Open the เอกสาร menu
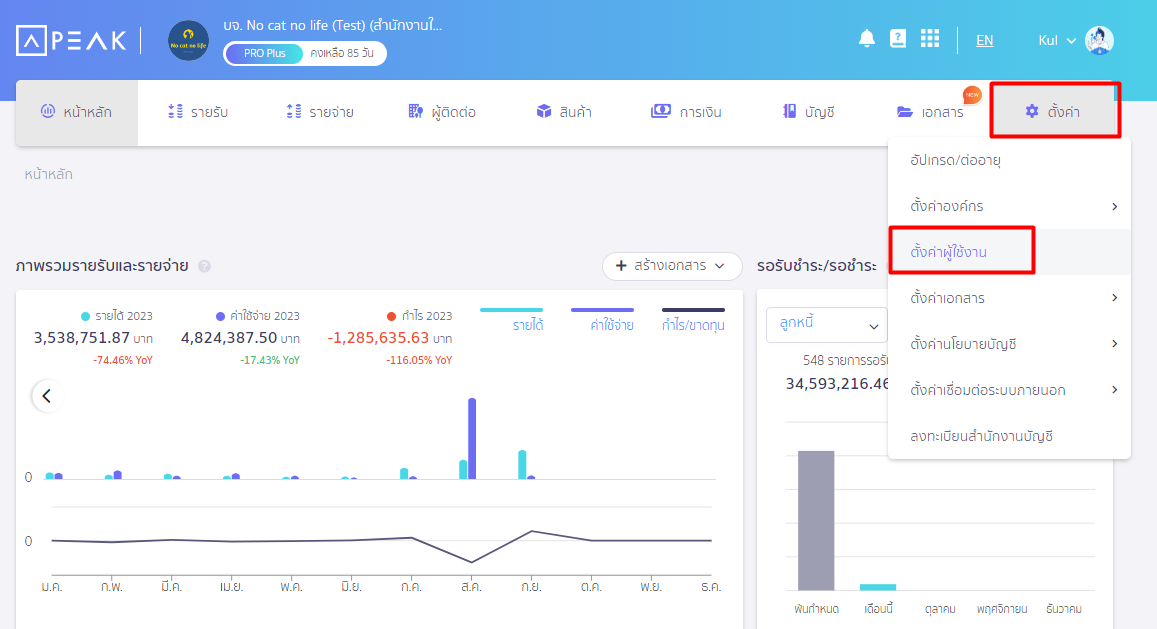Image resolution: width=1157 pixels, height=629 pixels. 930,112
